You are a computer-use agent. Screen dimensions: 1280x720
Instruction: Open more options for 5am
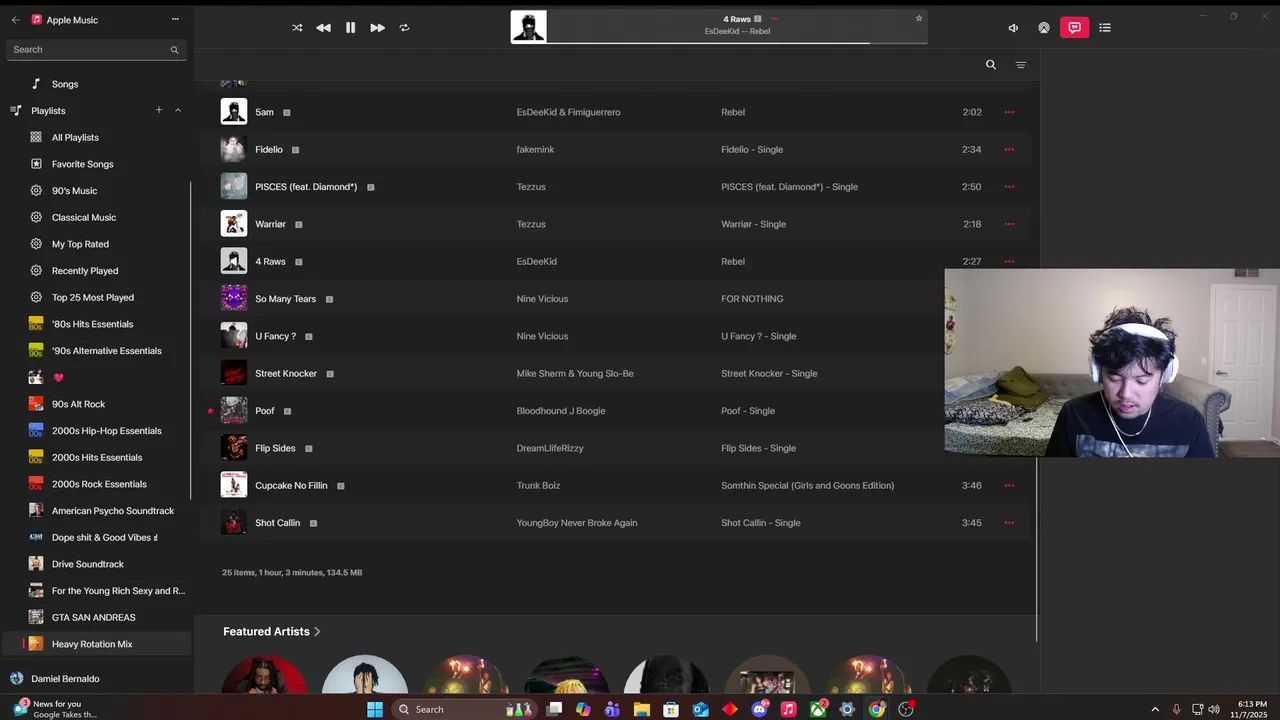click(x=1009, y=112)
